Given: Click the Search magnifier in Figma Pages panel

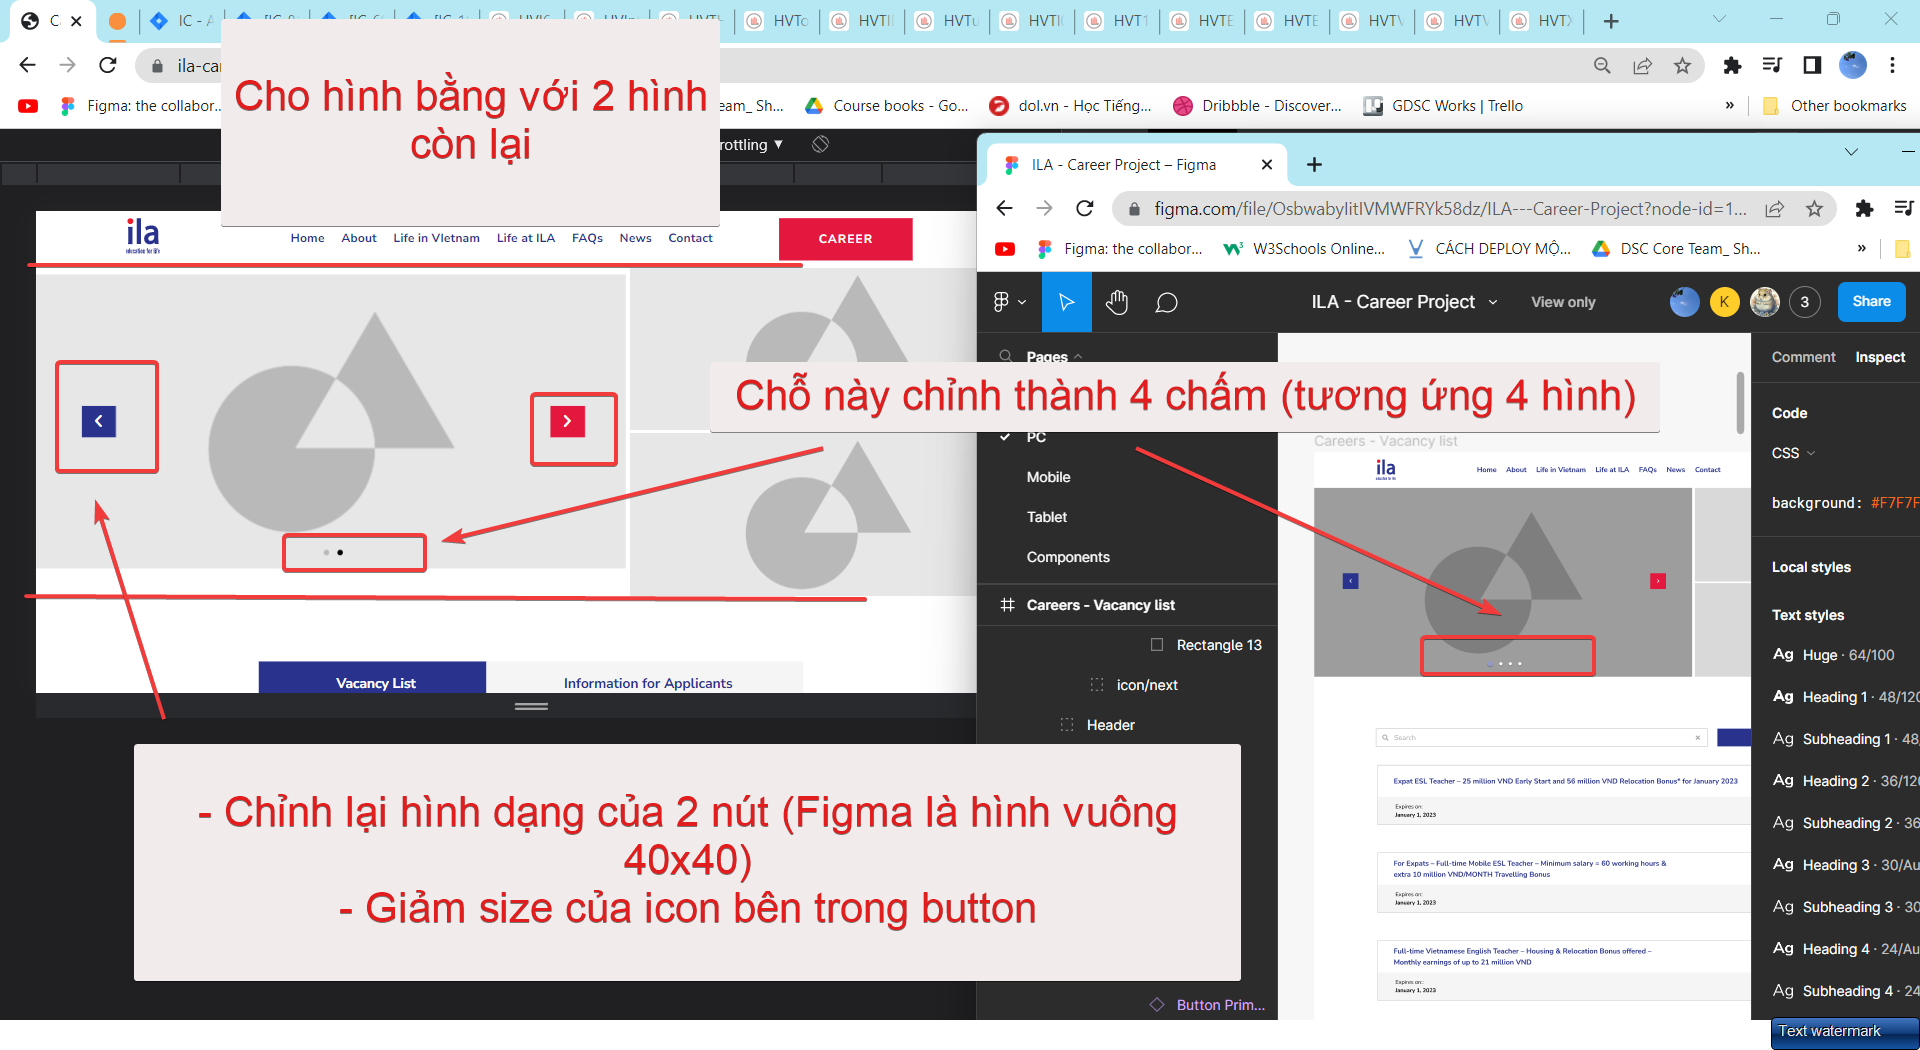Looking at the screenshot, I should tap(1005, 356).
